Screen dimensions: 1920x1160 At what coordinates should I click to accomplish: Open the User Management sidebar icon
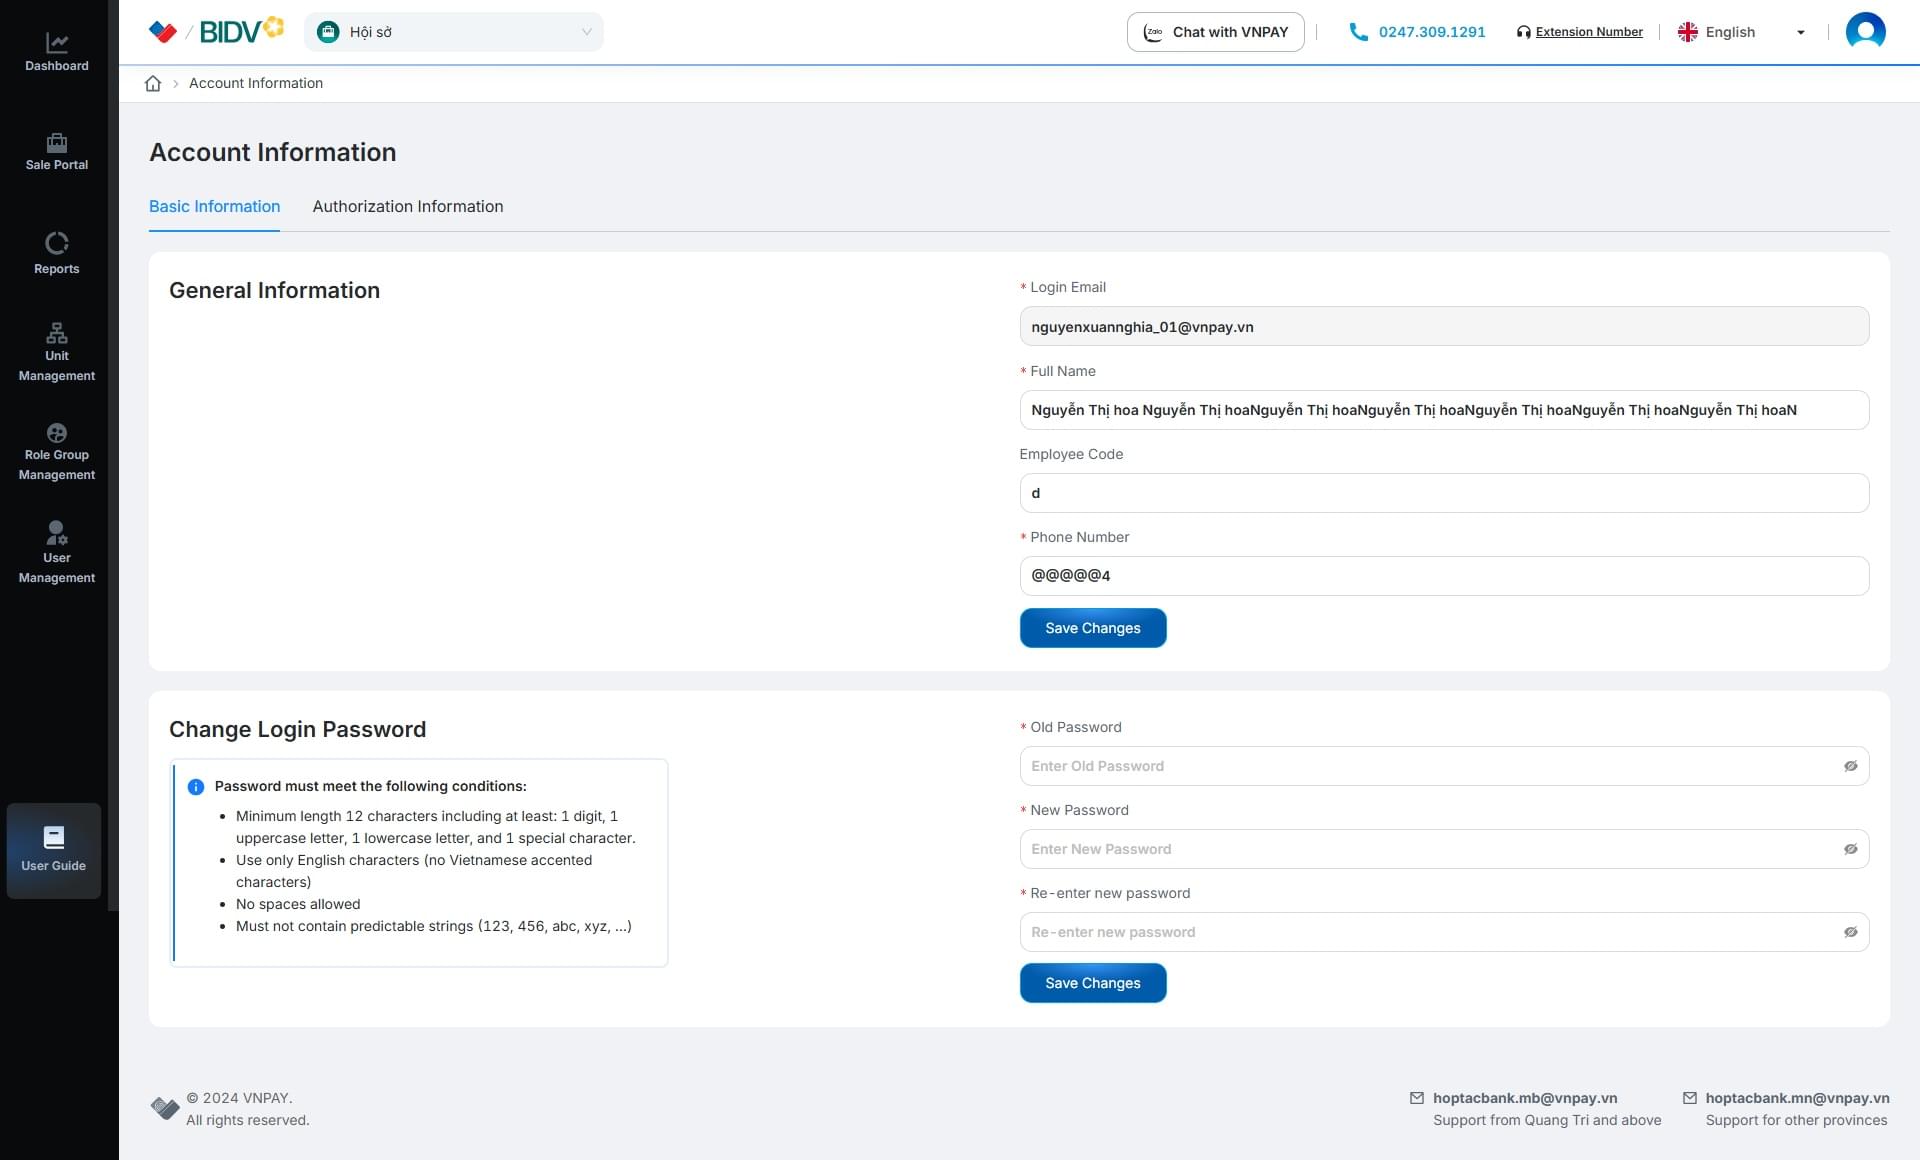tap(57, 533)
